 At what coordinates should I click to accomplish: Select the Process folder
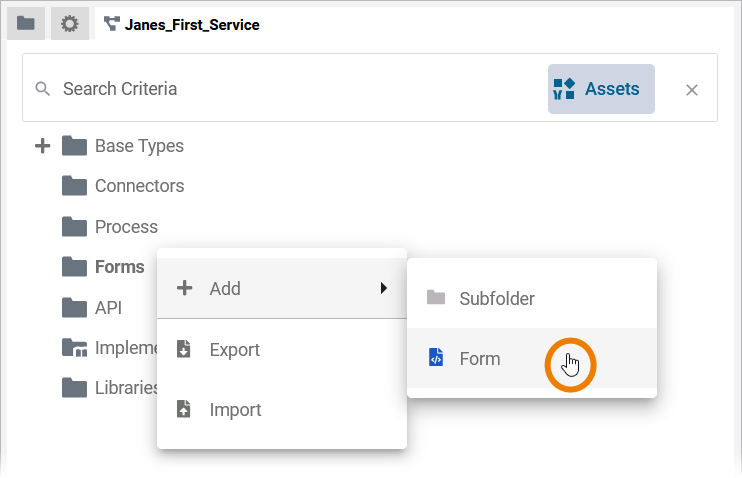click(126, 227)
